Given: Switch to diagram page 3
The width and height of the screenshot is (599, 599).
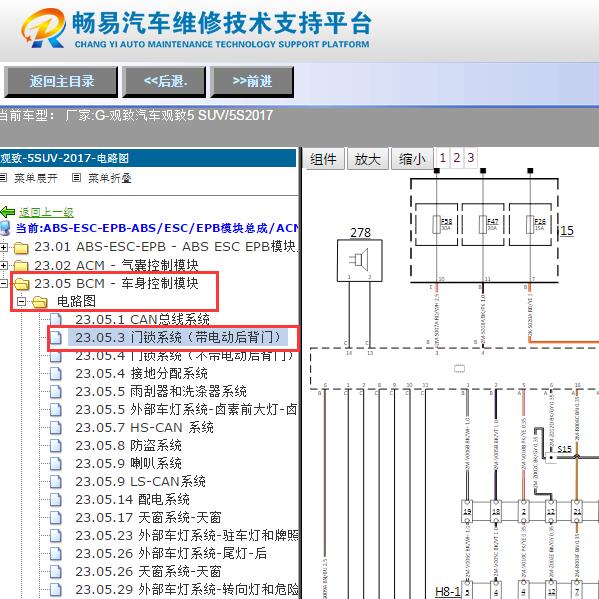Looking at the screenshot, I should 471,158.
